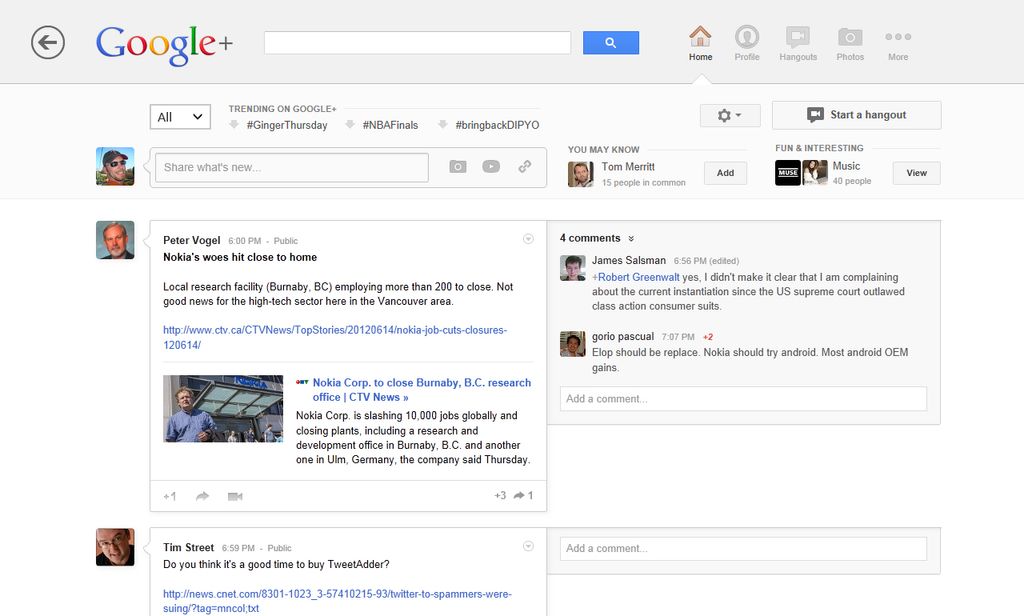Screen dimensions: 1024x616
Task: Open Tim Street's name link
Action: click(x=188, y=547)
